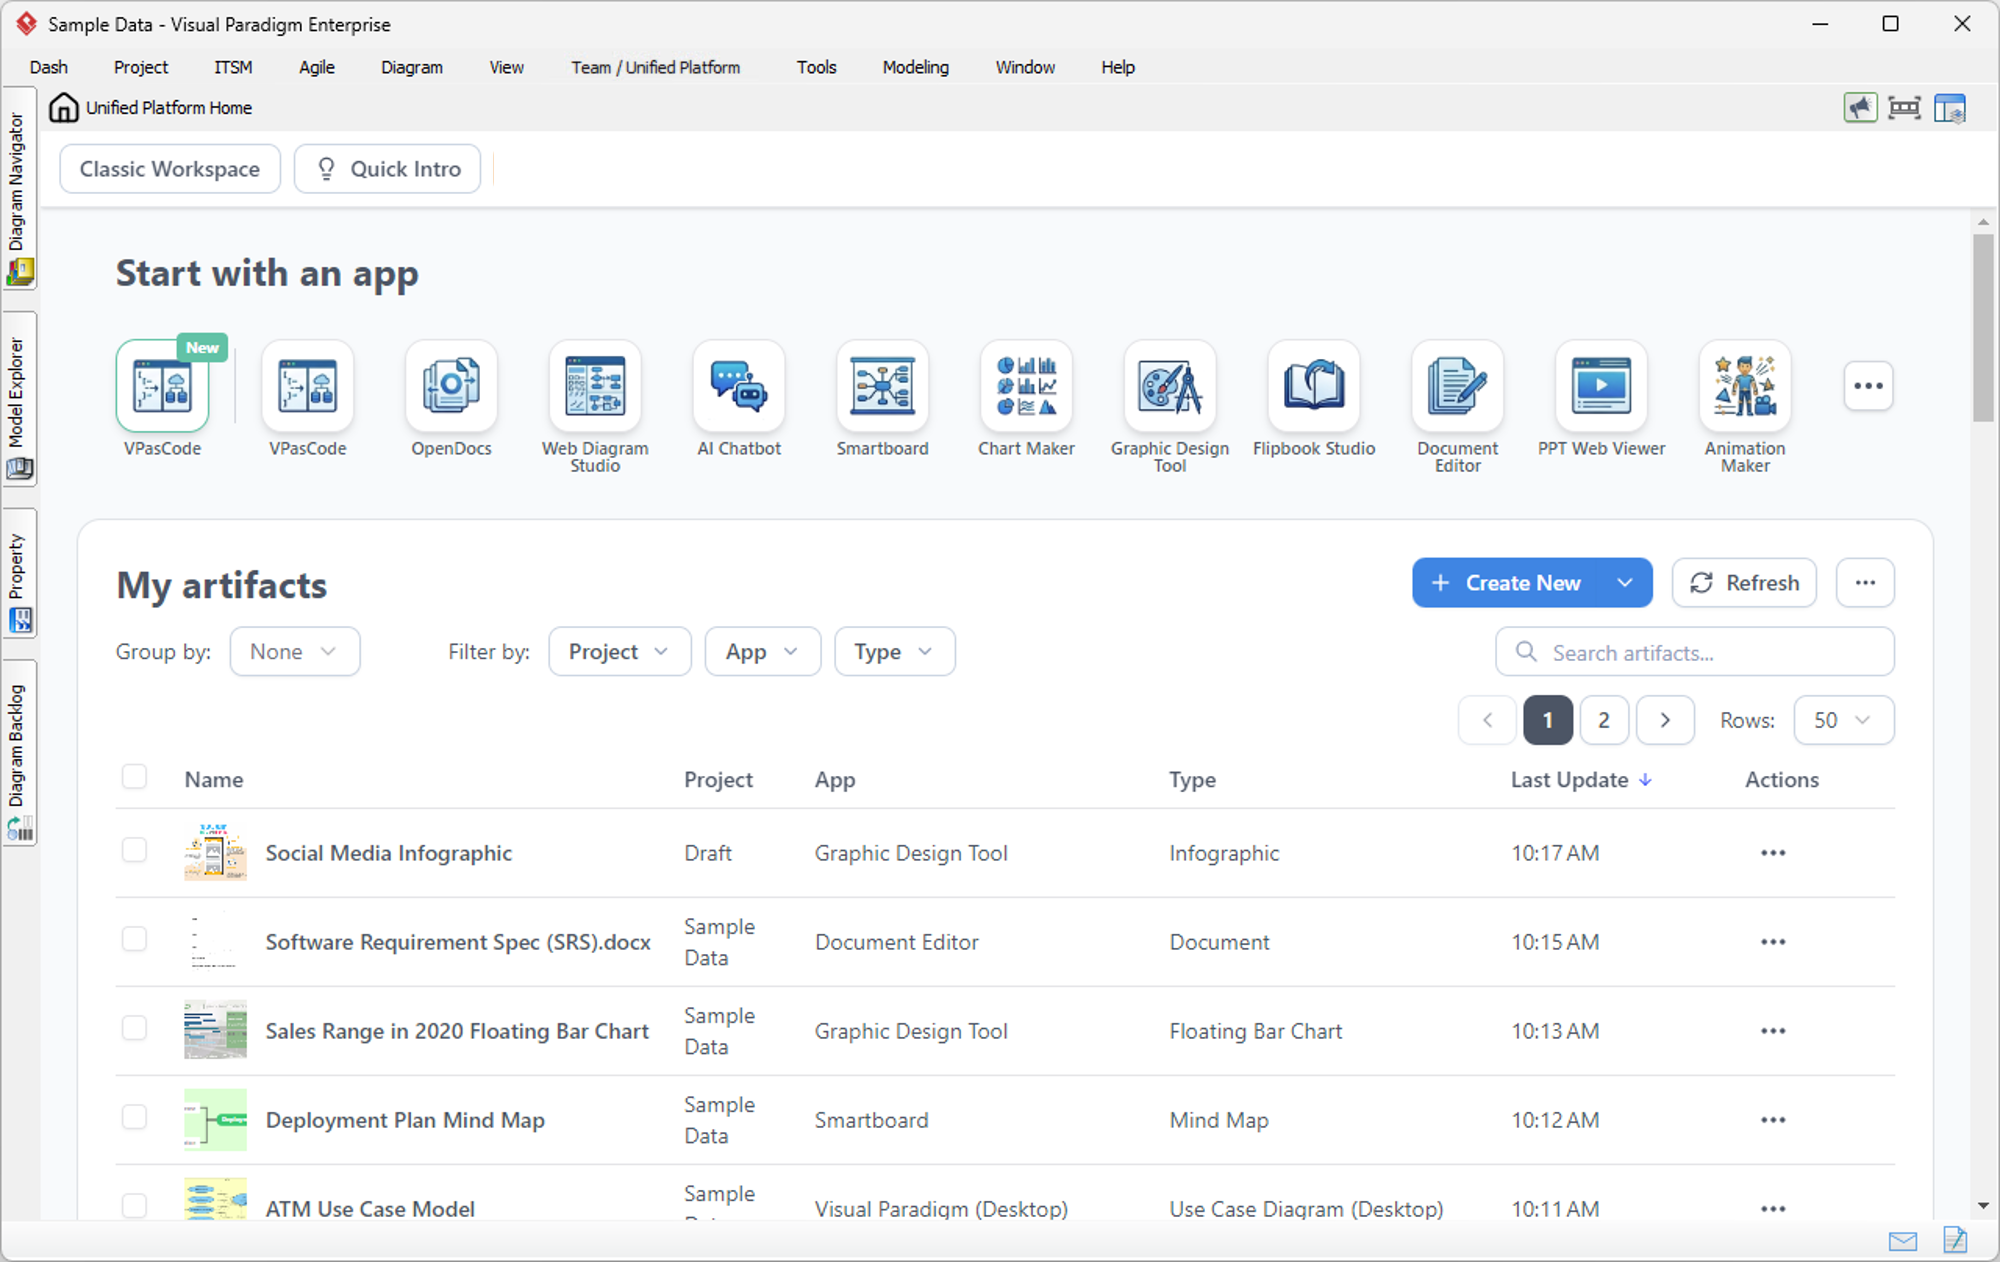
Task: Check the Software Requirement Spec row checkbox
Action: (134, 939)
